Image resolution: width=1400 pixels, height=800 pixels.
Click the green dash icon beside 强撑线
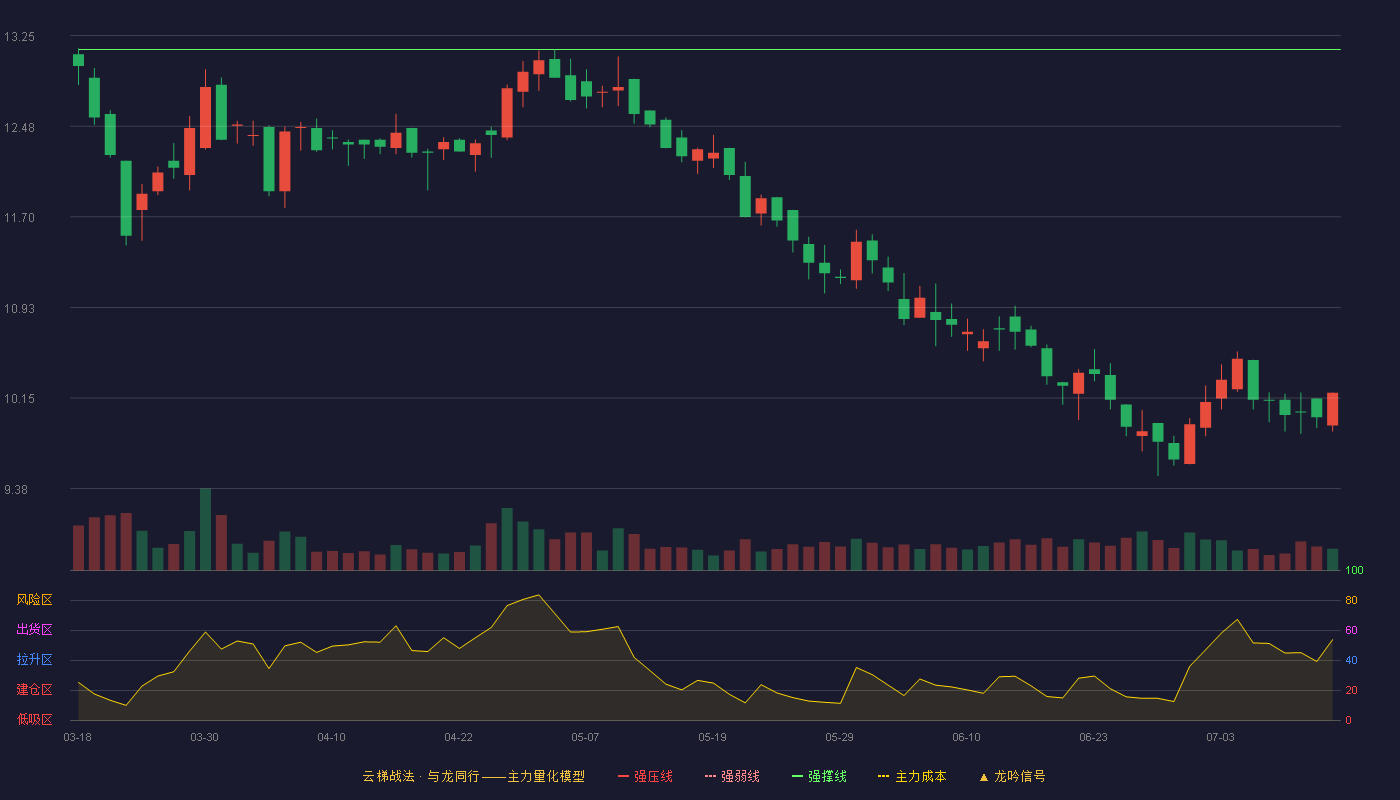coord(797,777)
